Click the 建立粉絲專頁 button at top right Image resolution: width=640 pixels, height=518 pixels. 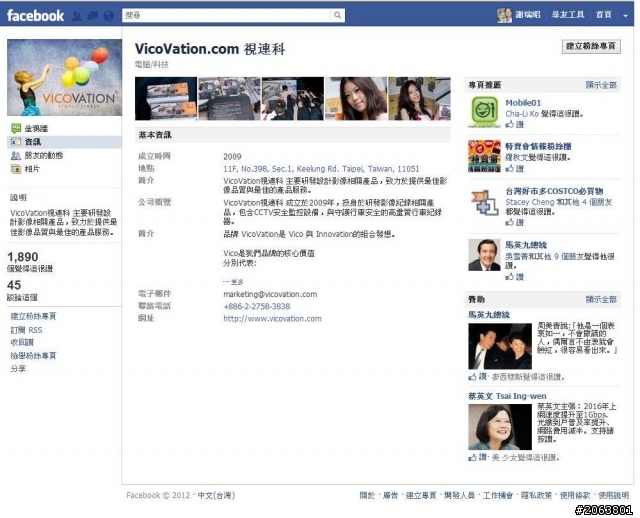pyautogui.click(x=591, y=46)
